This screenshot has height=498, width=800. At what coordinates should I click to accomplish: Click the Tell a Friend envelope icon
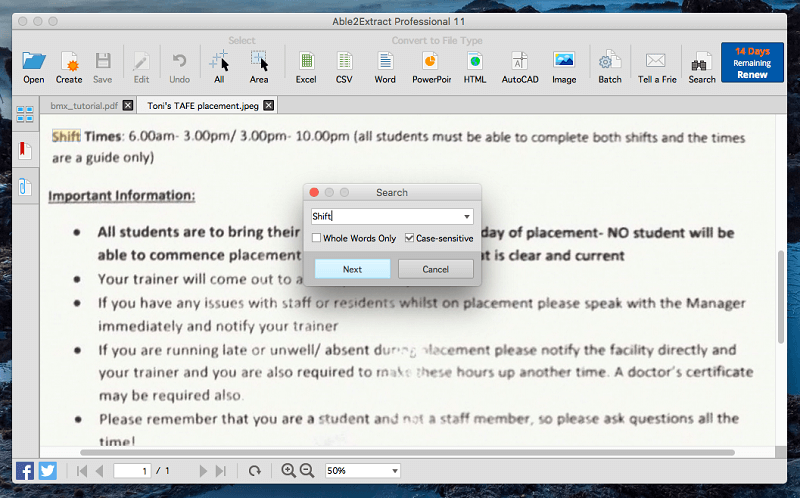pyautogui.click(x=656, y=61)
